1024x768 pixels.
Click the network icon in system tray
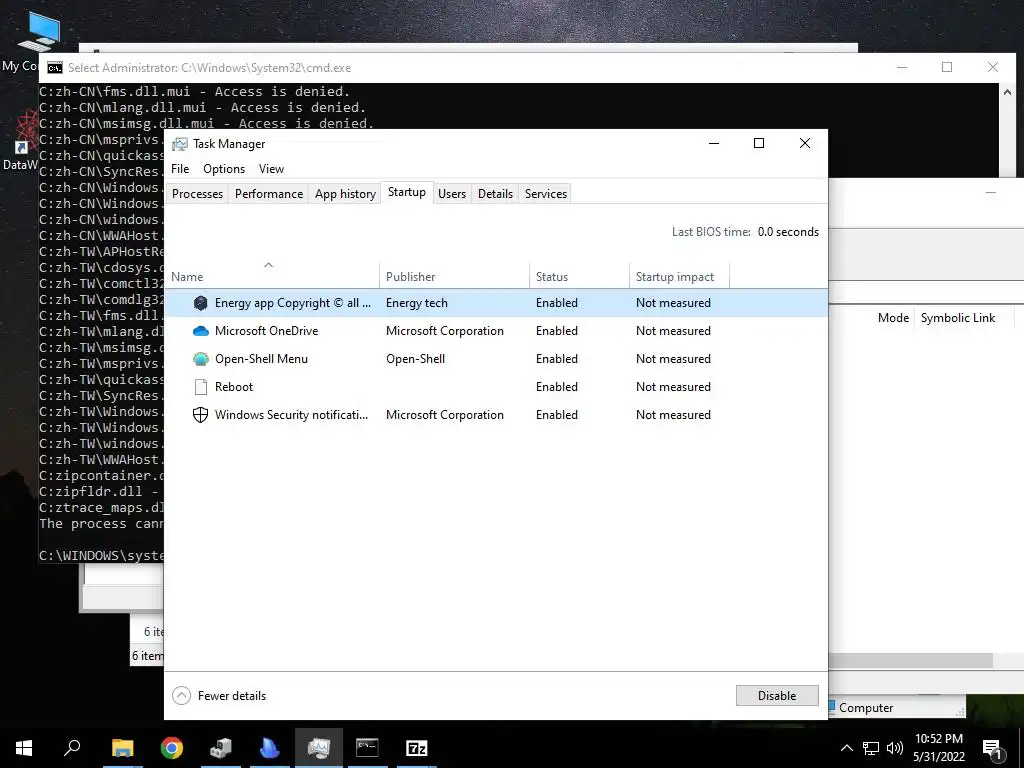871,748
